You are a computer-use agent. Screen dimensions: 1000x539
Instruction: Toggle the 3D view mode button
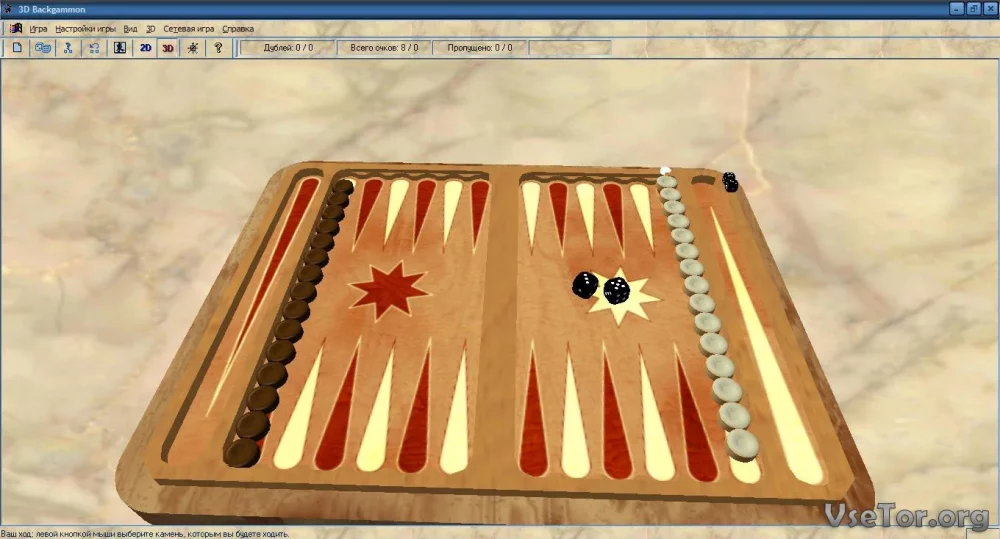tap(169, 47)
